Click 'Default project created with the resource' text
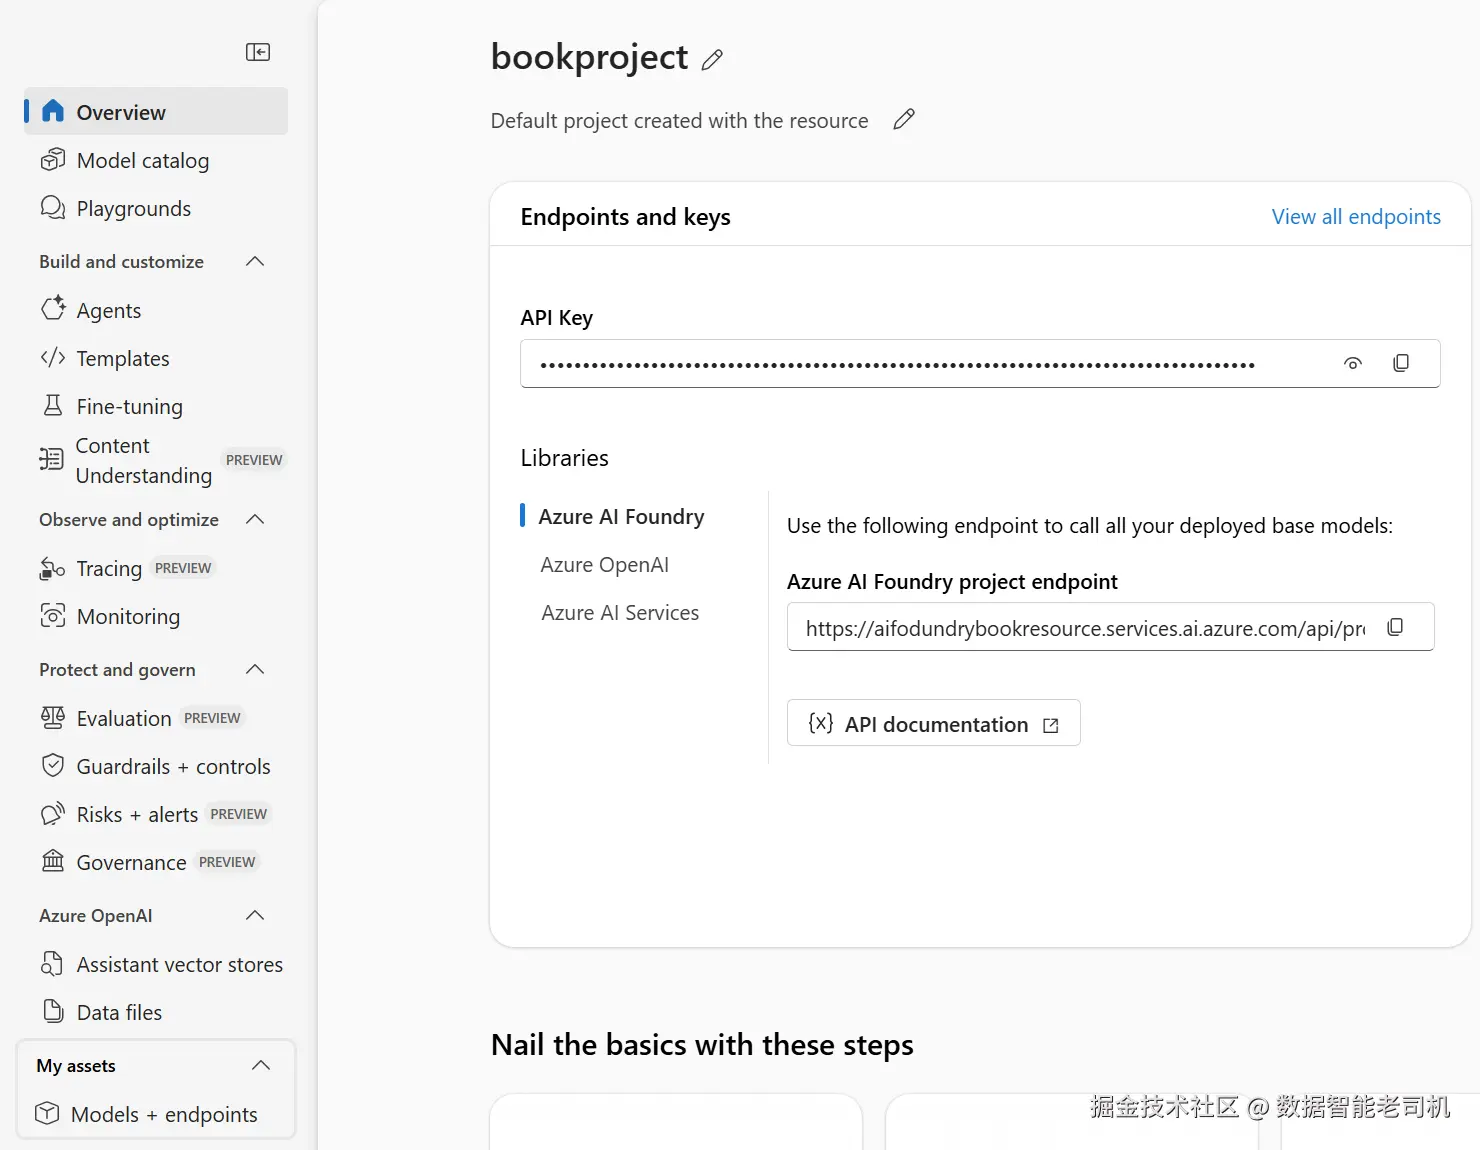This screenshot has height=1150, width=1480. pos(679,120)
